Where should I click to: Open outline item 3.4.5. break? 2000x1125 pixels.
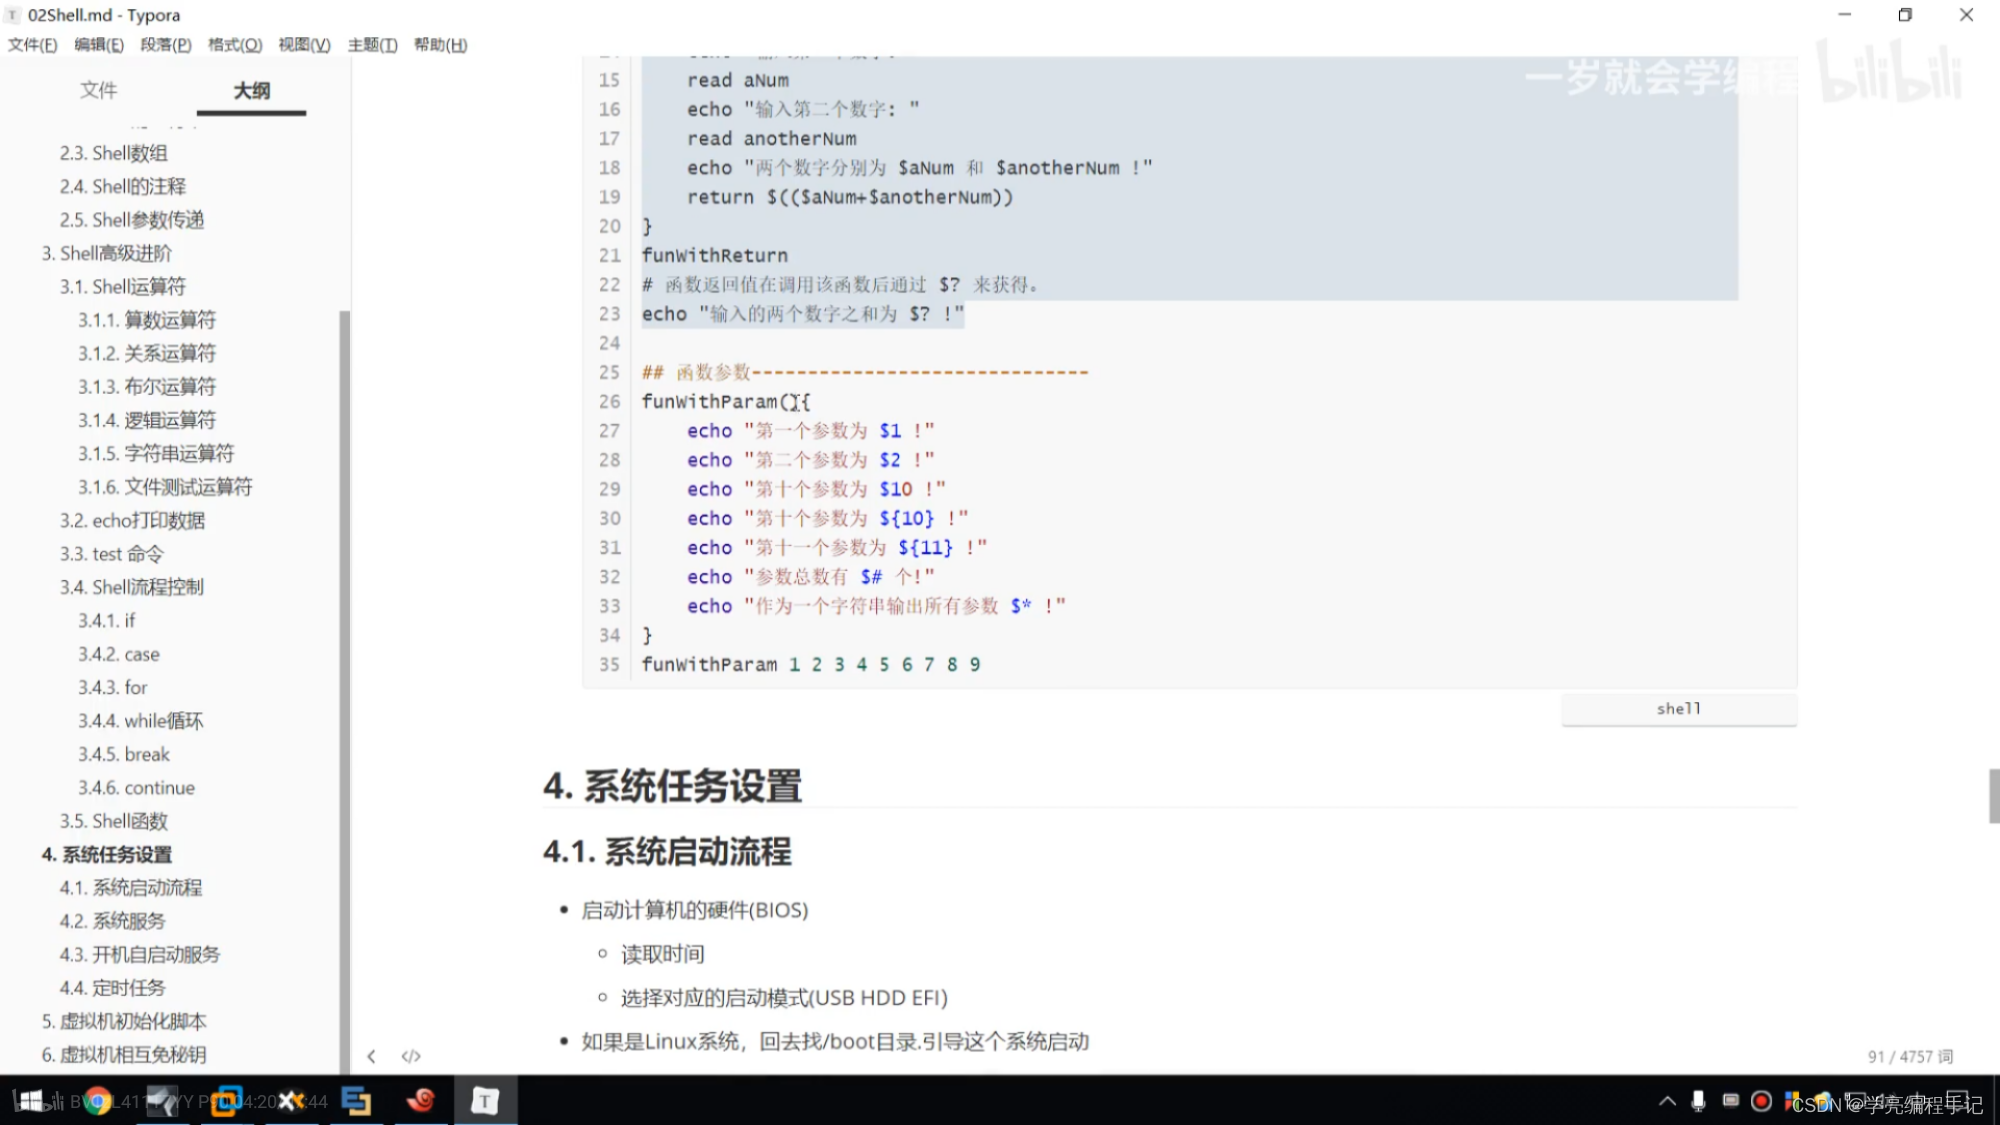tap(124, 754)
